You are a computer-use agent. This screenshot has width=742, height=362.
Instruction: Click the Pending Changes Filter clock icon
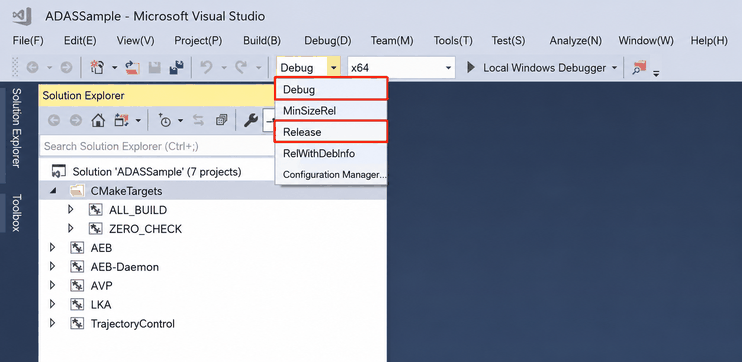(x=165, y=121)
